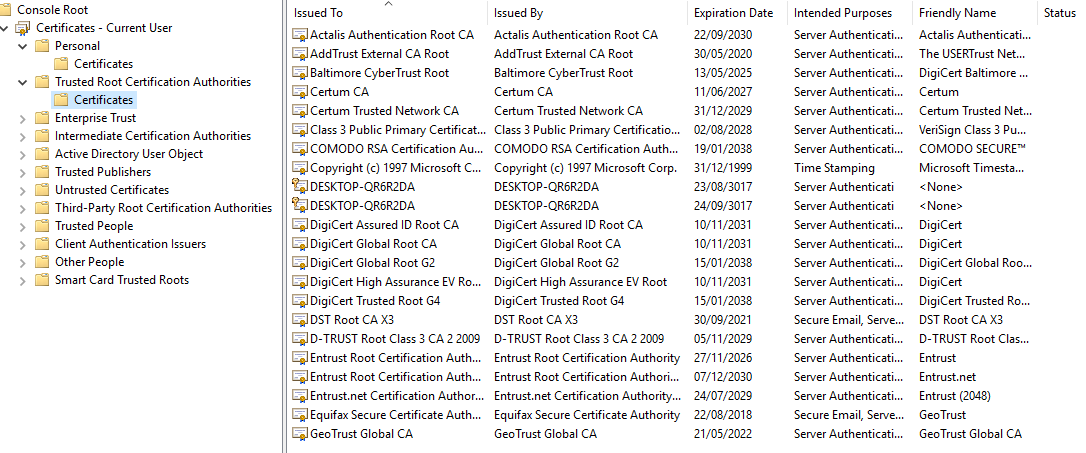Select Certificates under the Personal folder

click(103, 64)
